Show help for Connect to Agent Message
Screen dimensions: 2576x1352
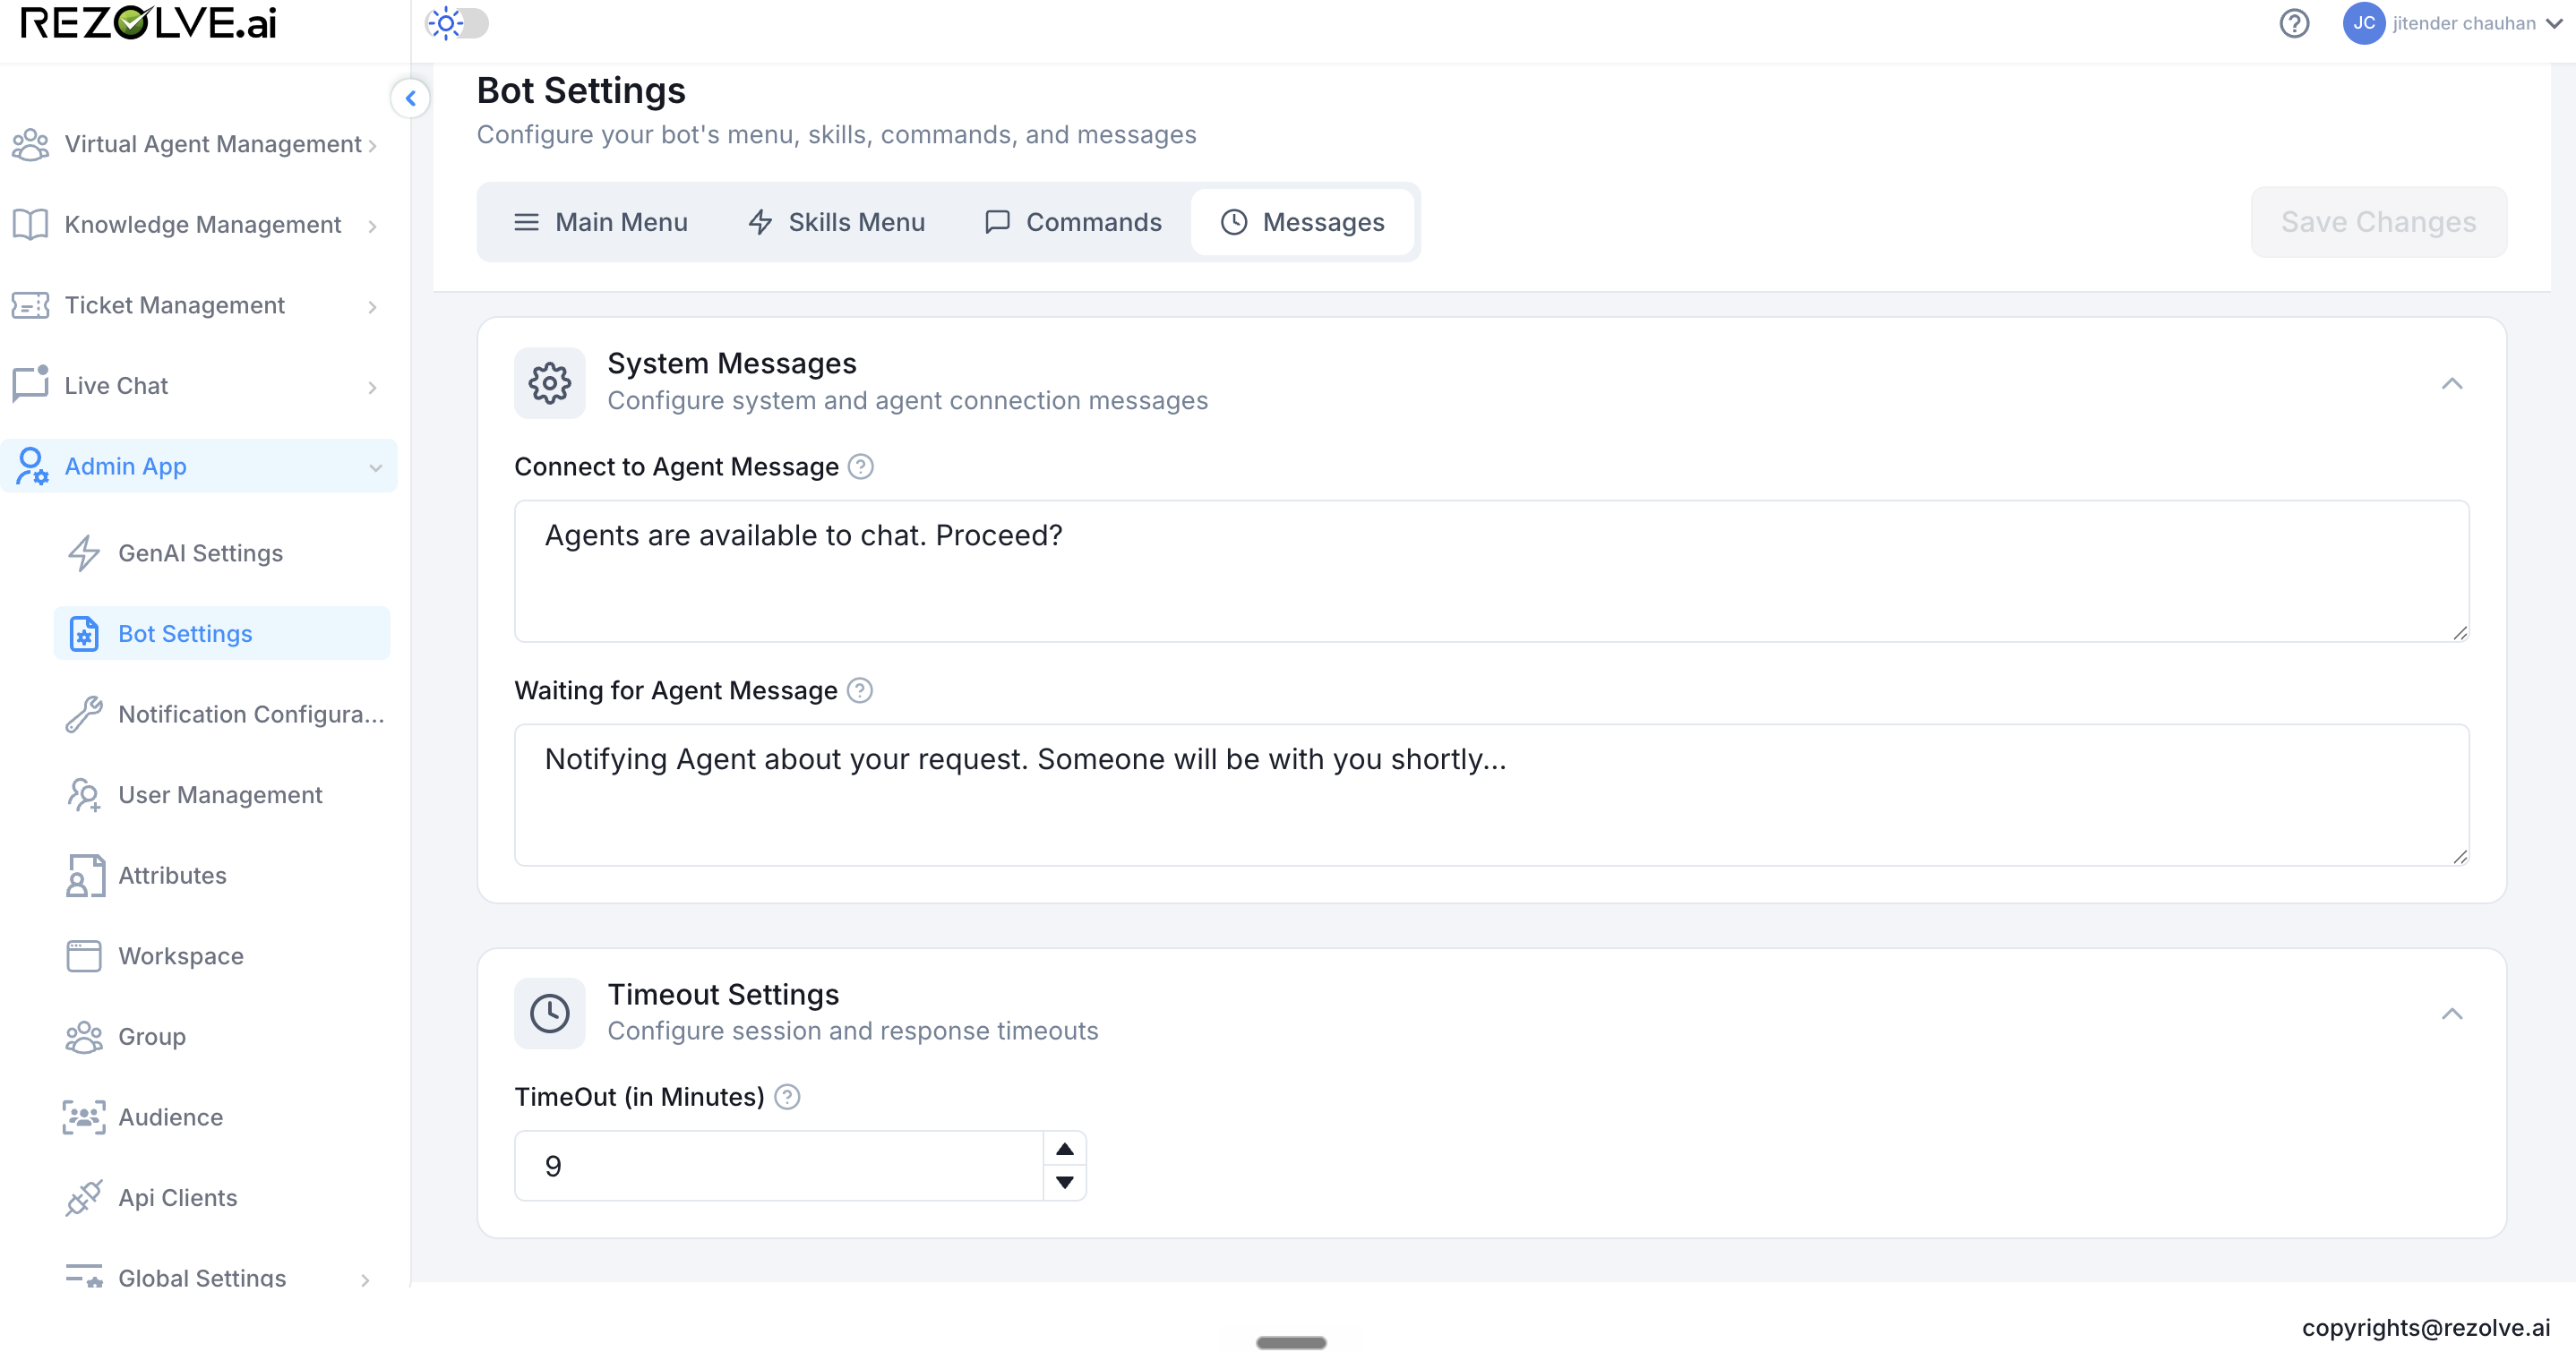click(x=861, y=467)
